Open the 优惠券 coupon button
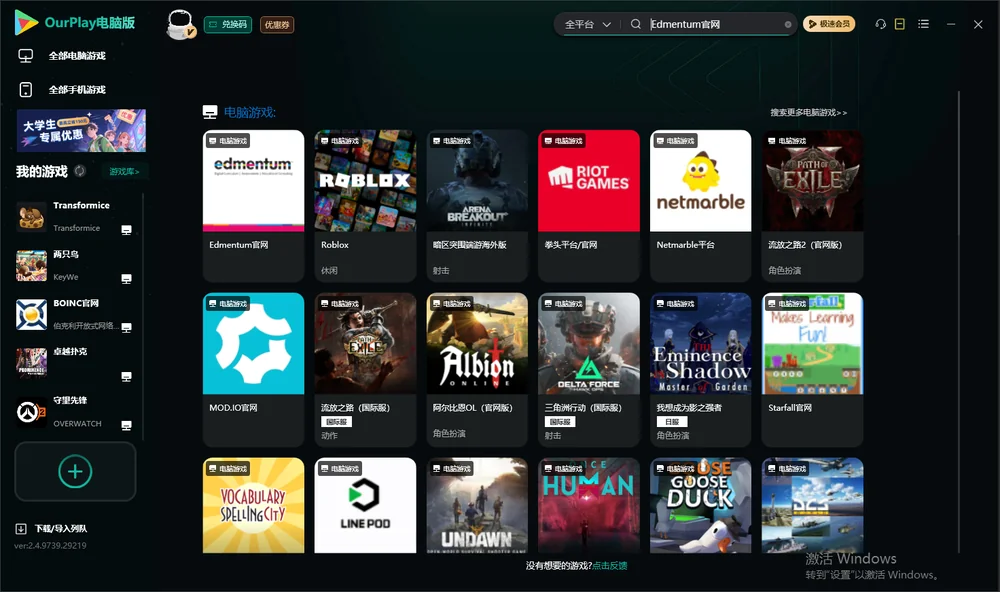 277,24
